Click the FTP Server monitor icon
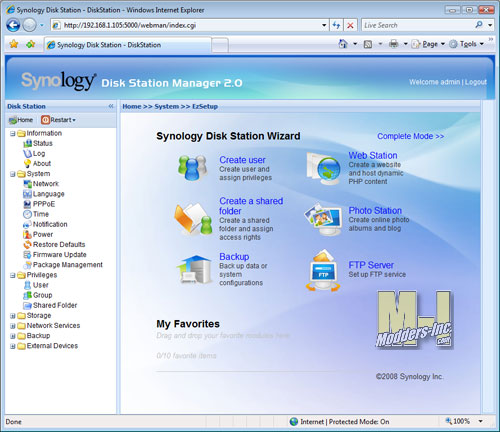The height and width of the screenshot is (432, 500). pyautogui.click(x=323, y=270)
